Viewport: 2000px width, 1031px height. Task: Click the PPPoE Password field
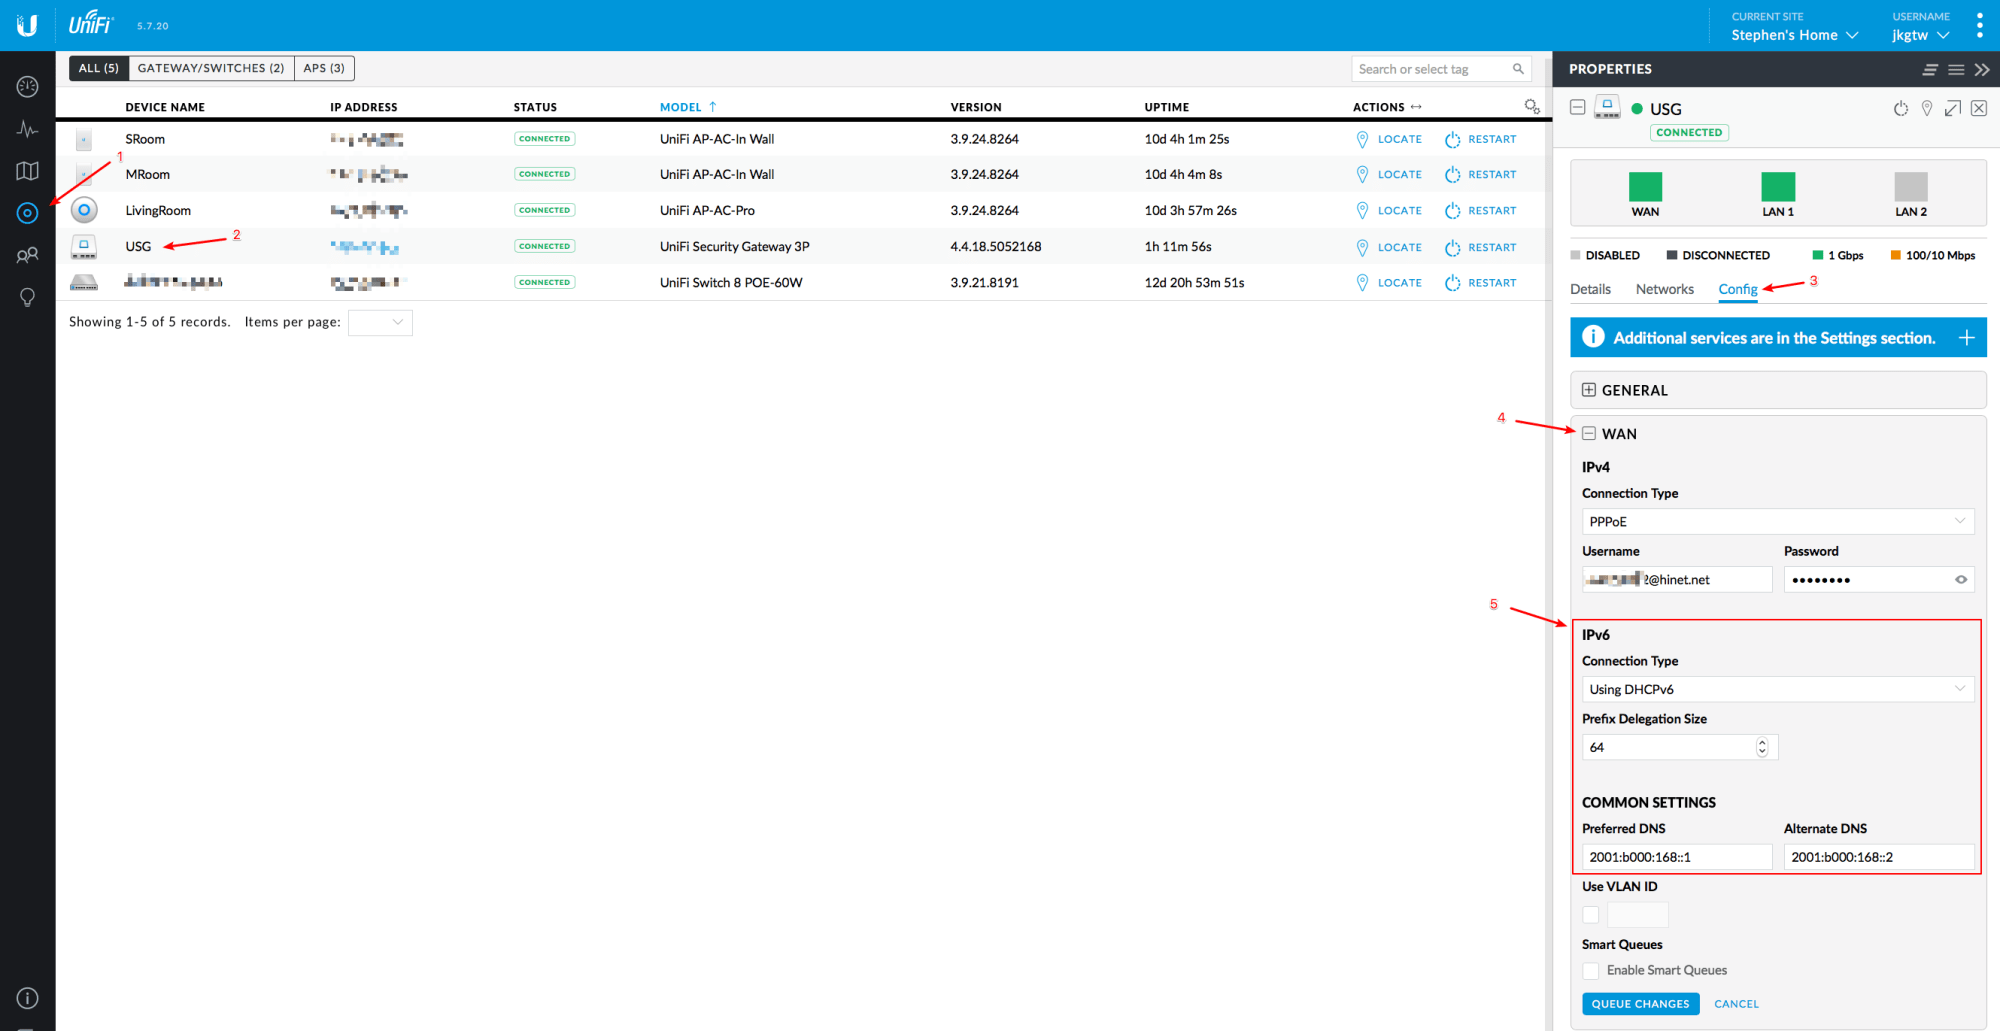[1879, 579]
